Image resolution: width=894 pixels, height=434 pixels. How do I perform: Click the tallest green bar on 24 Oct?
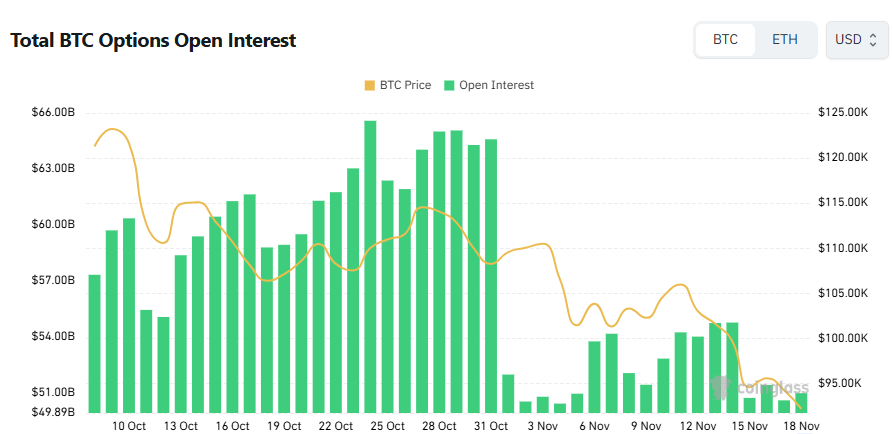(370, 266)
